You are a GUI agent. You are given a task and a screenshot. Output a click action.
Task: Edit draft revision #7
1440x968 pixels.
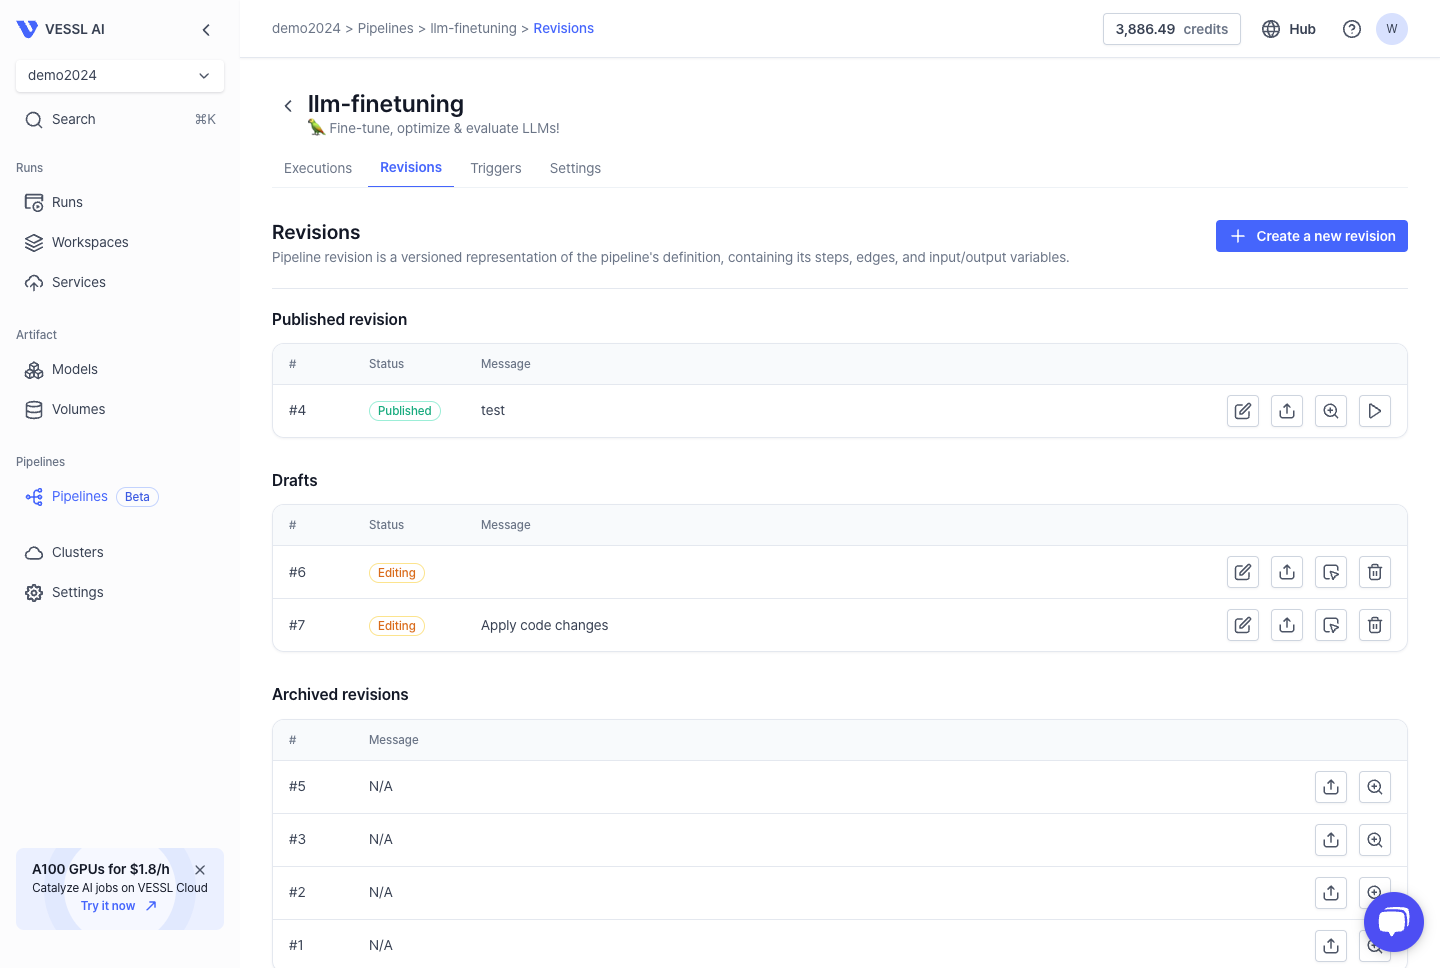pyautogui.click(x=1243, y=625)
